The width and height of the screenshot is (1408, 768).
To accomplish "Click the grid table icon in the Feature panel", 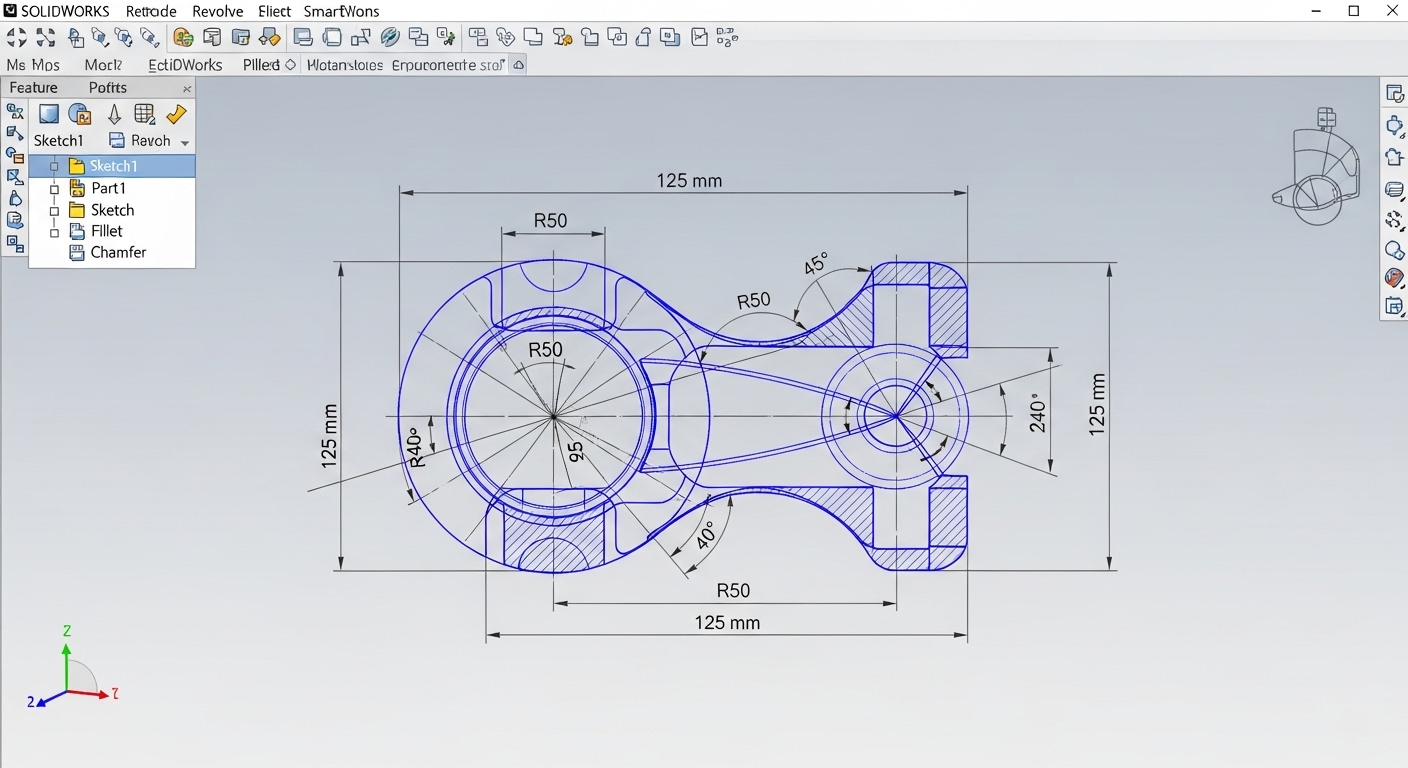I will pos(144,114).
